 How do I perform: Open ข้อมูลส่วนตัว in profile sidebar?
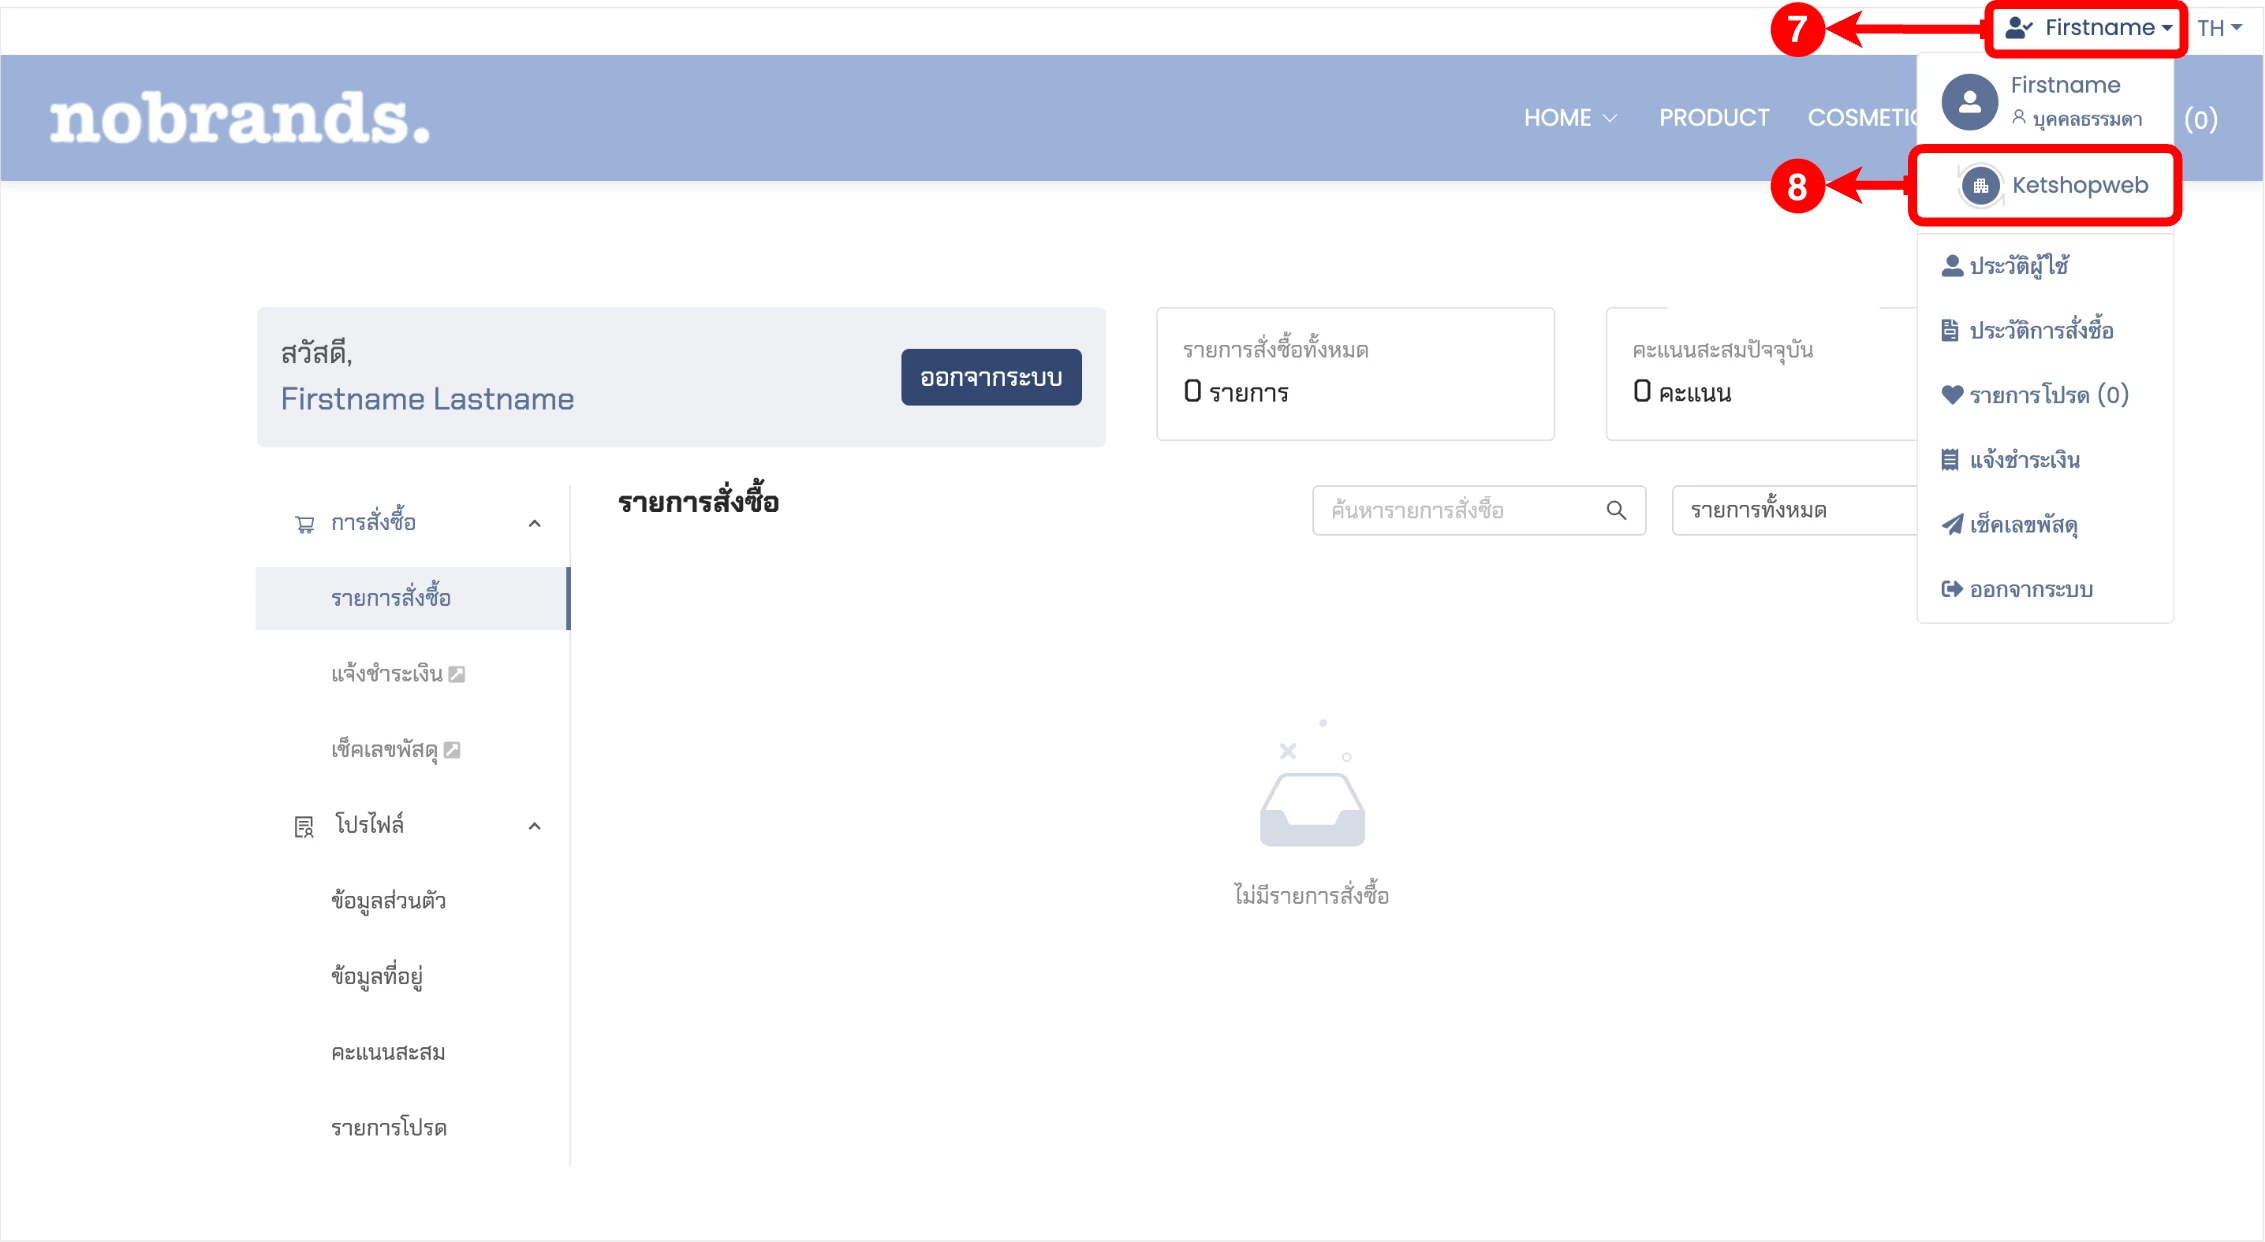click(x=389, y=901)
